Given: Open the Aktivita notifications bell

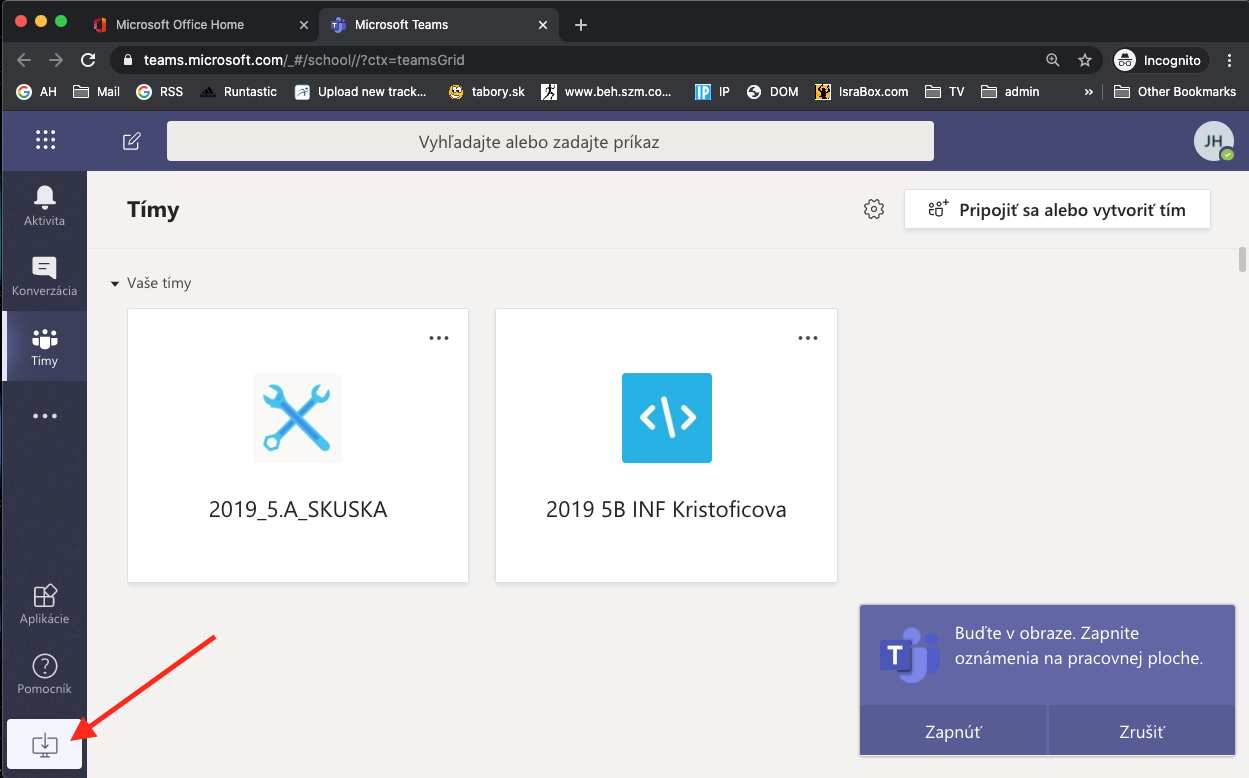Looking at the screenshot, I should coord(44,205).
